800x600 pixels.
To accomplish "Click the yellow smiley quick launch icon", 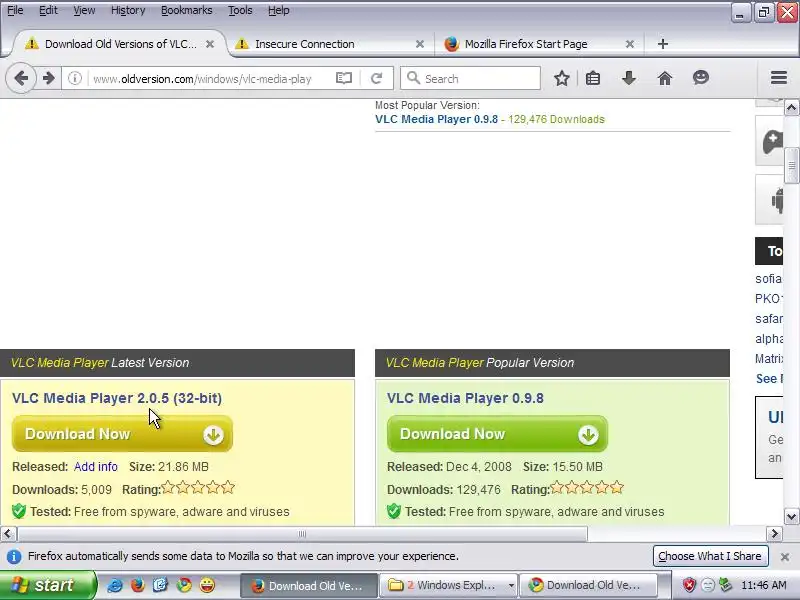I will point(207,585).
